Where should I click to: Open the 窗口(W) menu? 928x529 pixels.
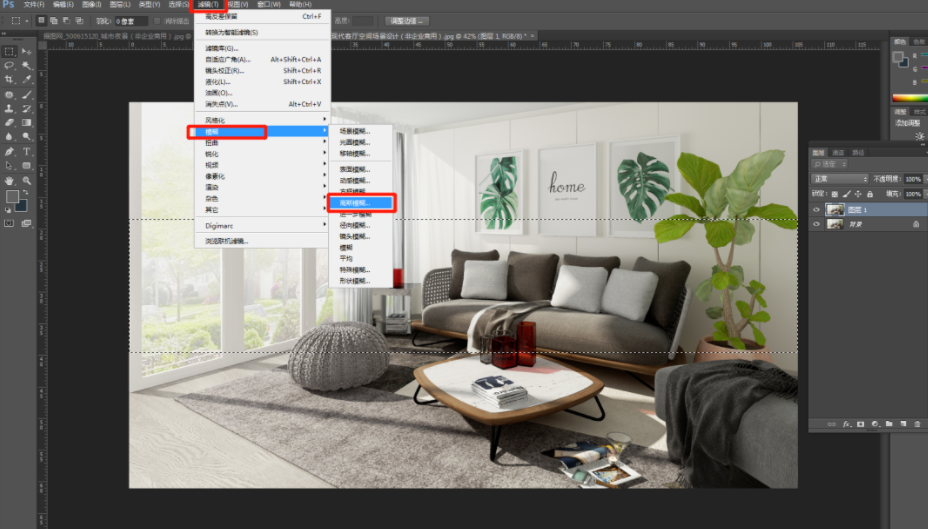(x=269, y=4)
